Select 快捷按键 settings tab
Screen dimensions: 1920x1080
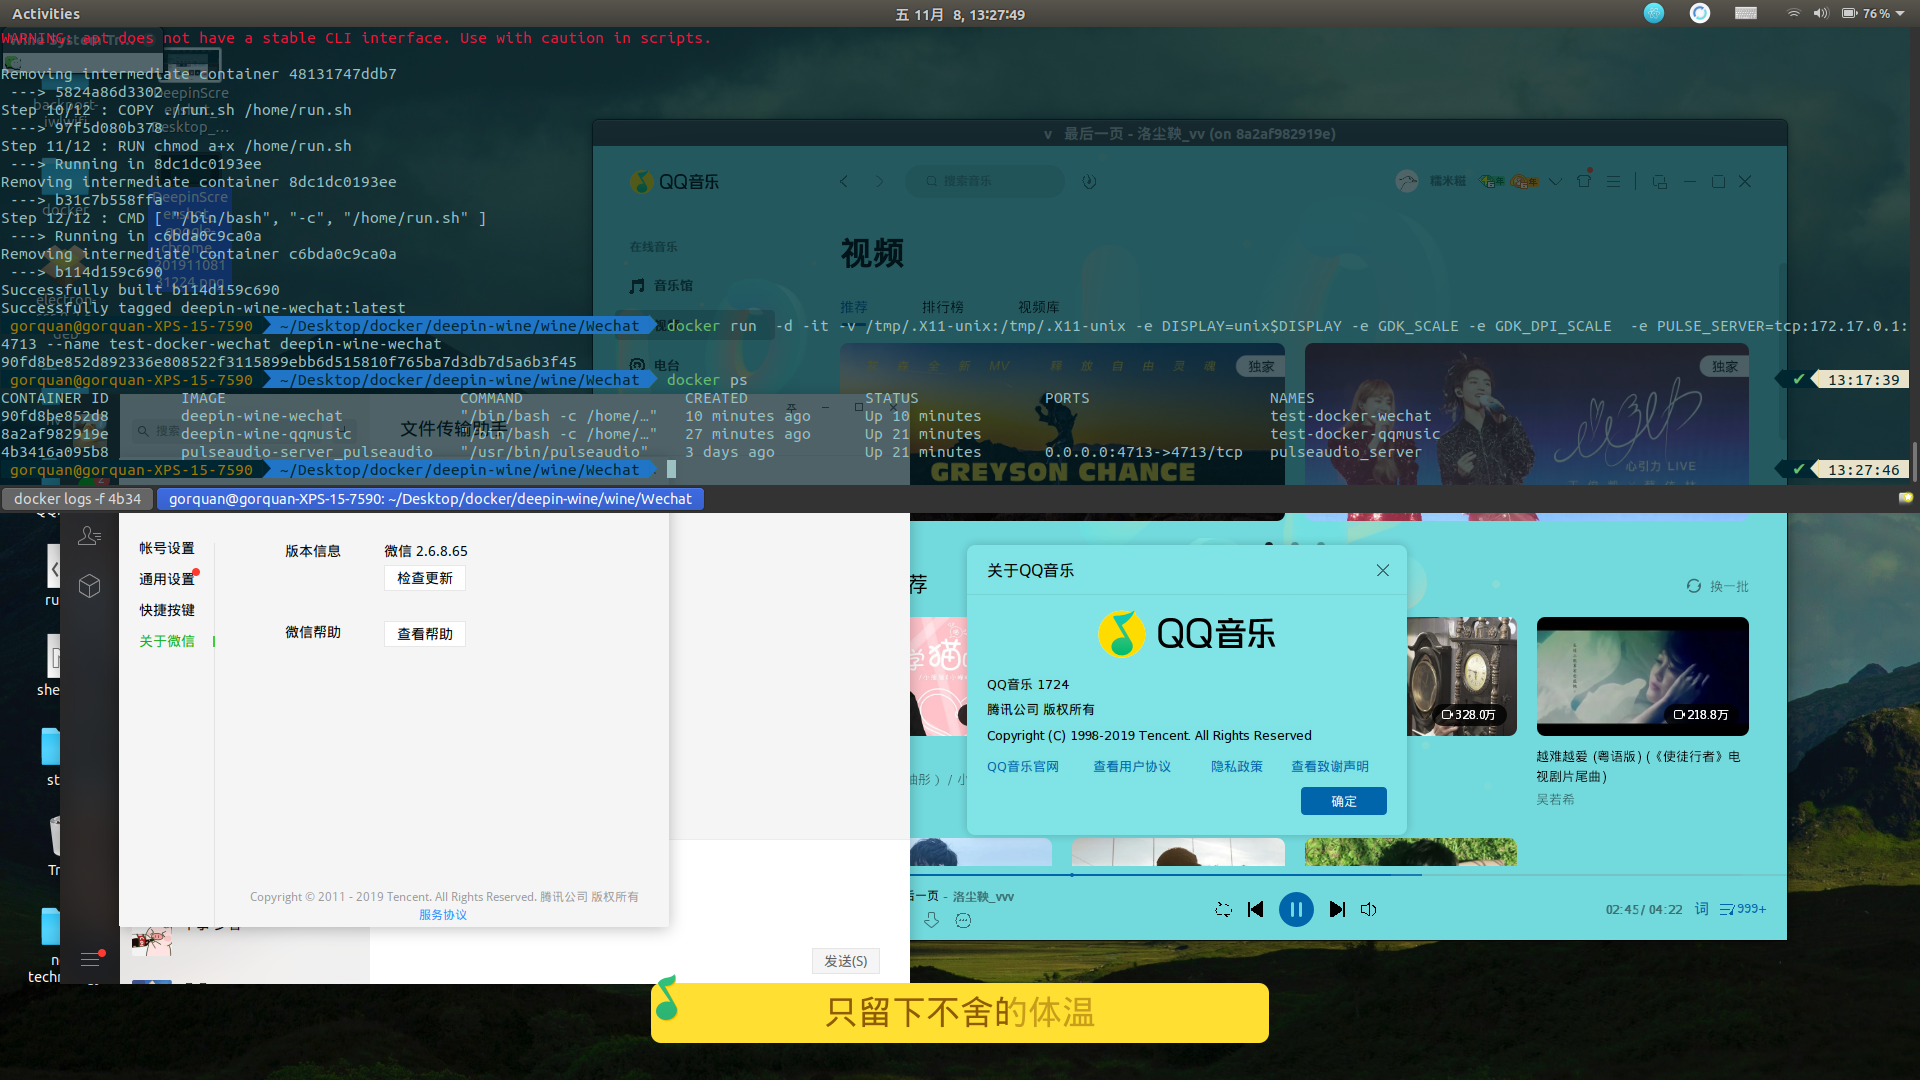[x=167, y=610]
